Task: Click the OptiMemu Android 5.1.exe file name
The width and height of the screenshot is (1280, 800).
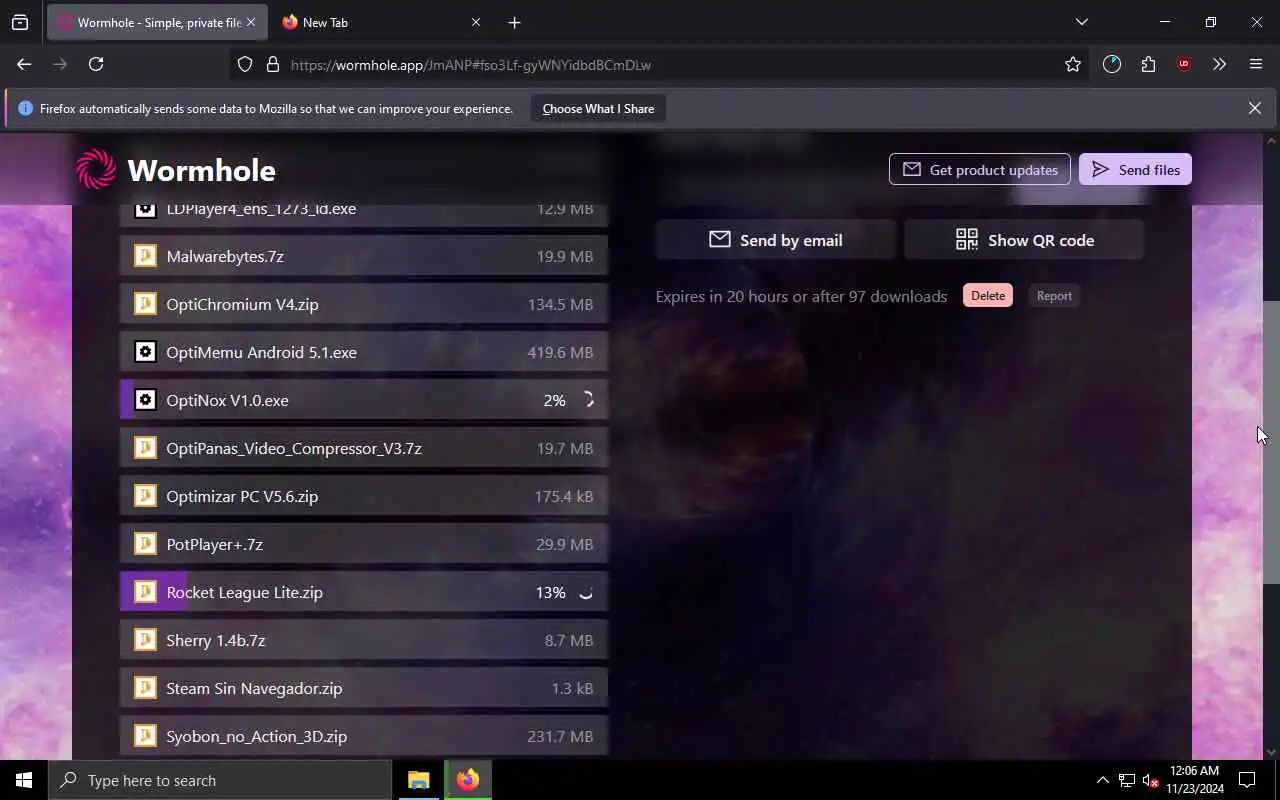Action: [261, 352]
